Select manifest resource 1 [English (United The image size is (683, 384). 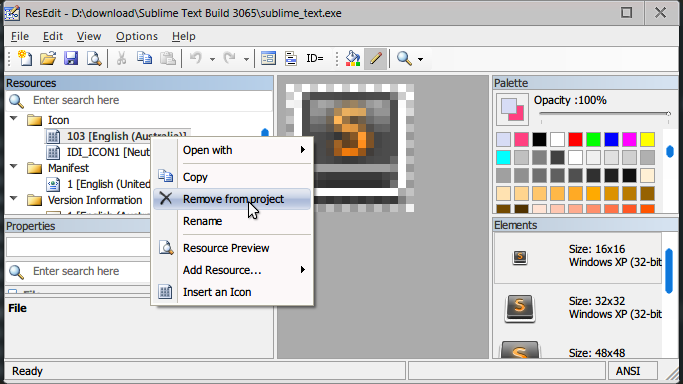[x=99, y=184]
